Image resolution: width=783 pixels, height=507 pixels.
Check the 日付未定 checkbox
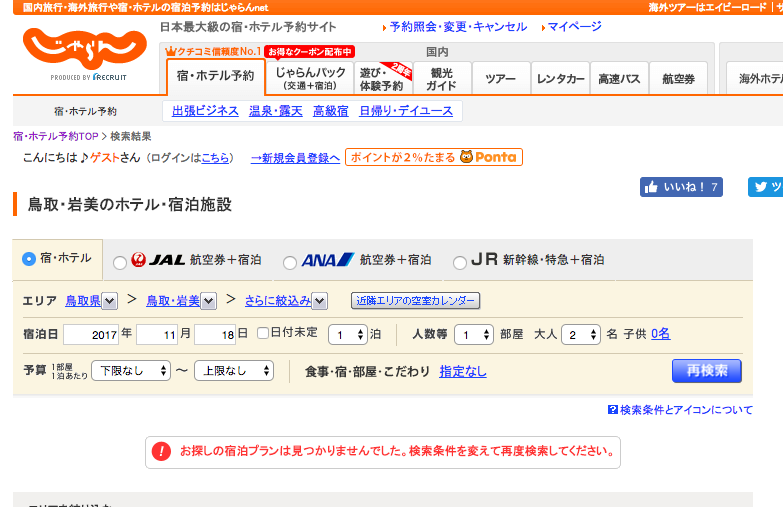(x=263, y=333)
